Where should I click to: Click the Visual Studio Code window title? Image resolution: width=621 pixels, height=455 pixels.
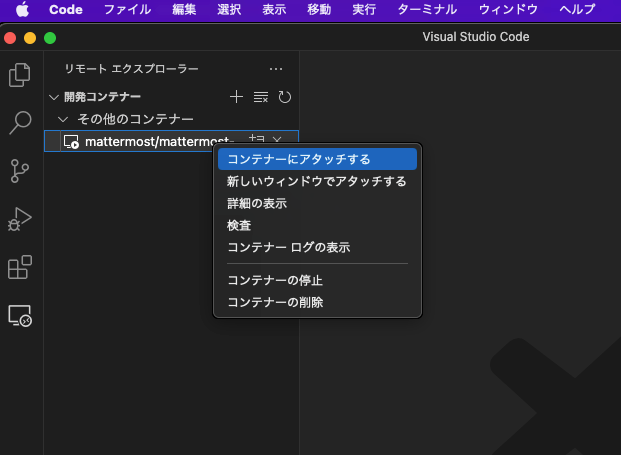point(476,37)
